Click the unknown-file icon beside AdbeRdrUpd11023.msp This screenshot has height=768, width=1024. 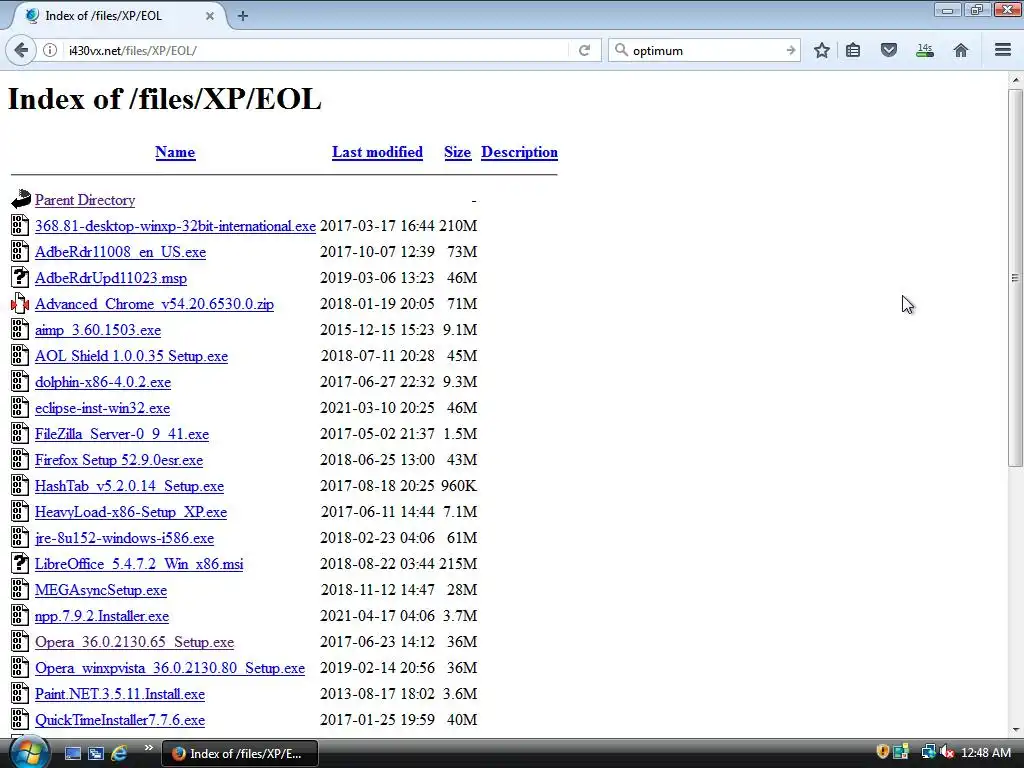pos(20,277)
